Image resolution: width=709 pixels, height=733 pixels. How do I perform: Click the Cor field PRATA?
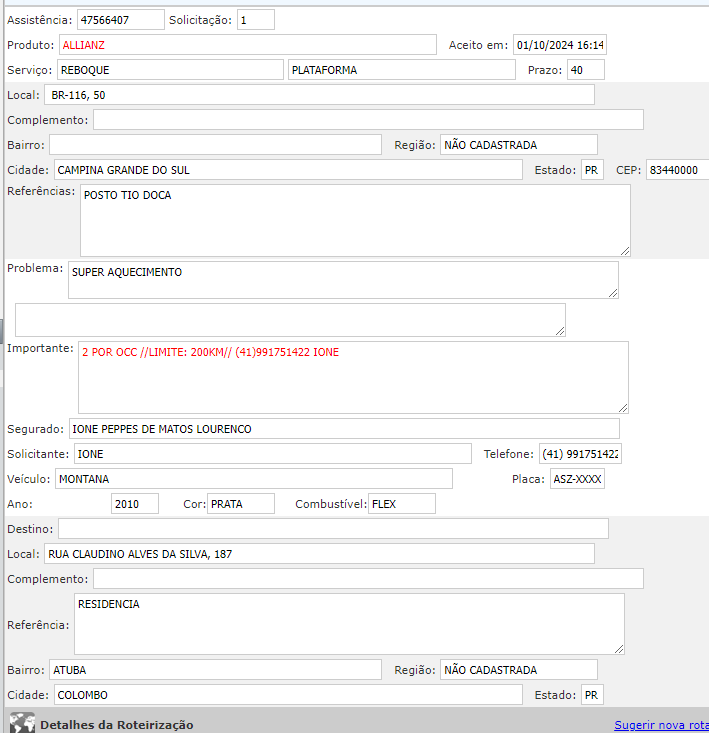click(241, 504)
